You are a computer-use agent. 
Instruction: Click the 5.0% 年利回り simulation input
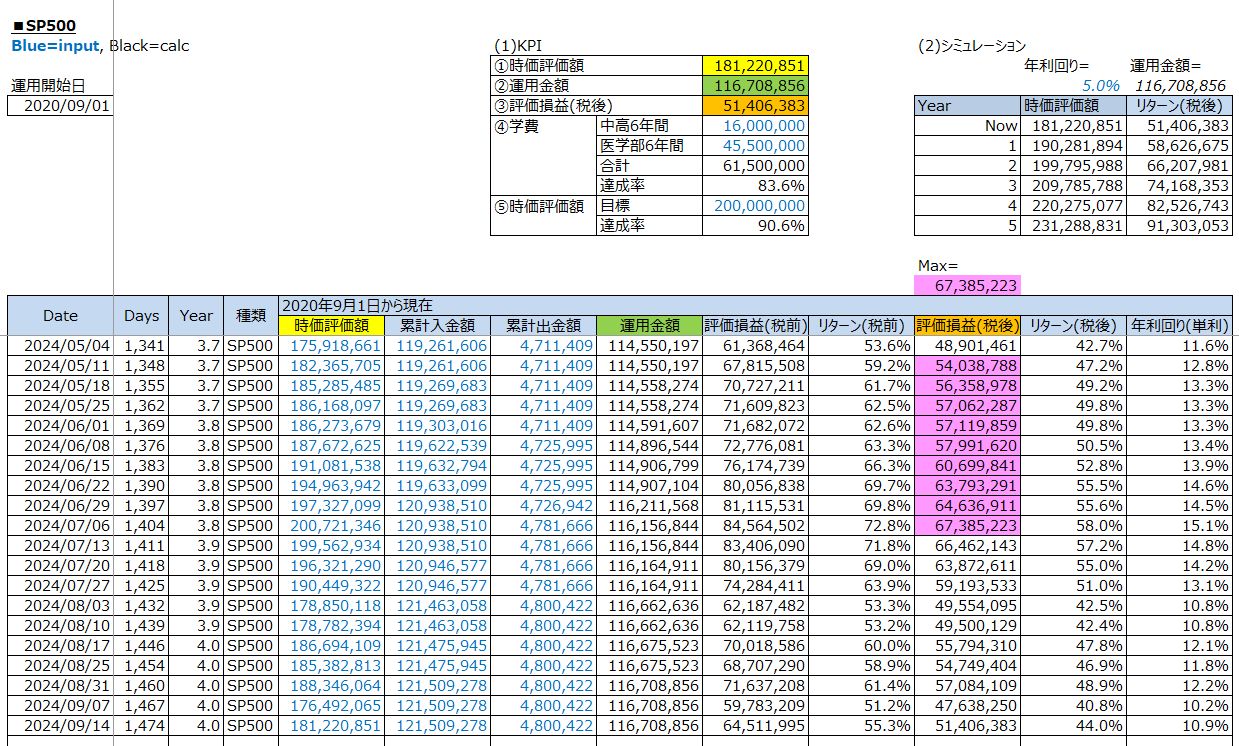pyautogui.click(x=1064, y=85)
